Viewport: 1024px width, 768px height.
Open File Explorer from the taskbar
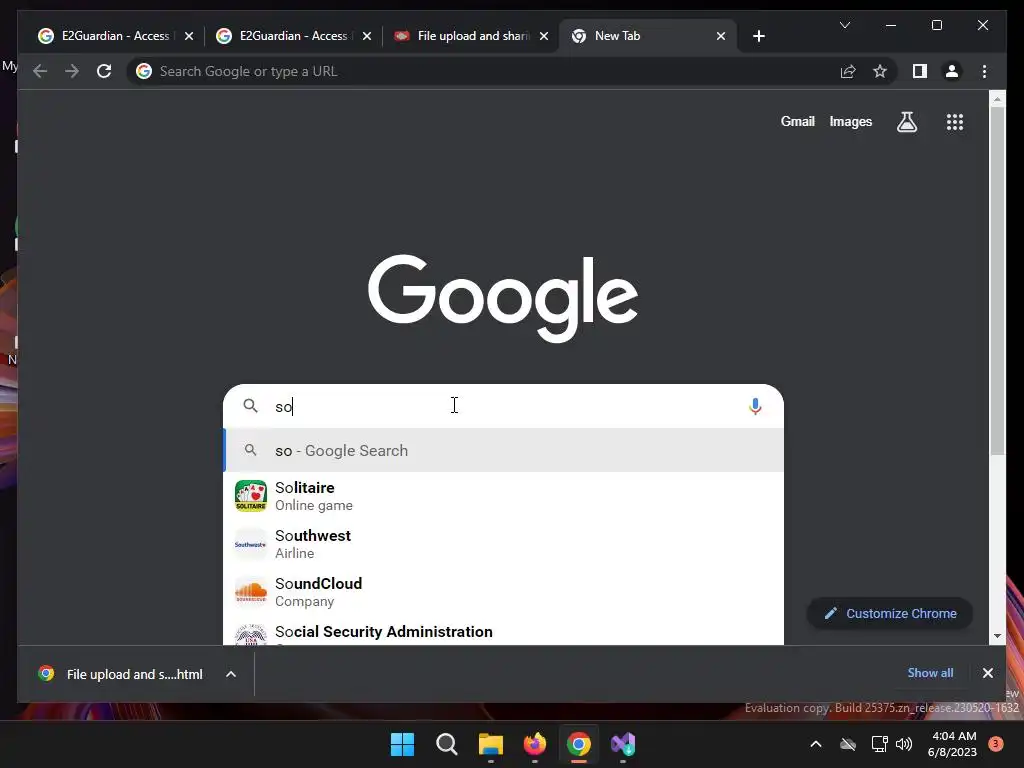490,744
